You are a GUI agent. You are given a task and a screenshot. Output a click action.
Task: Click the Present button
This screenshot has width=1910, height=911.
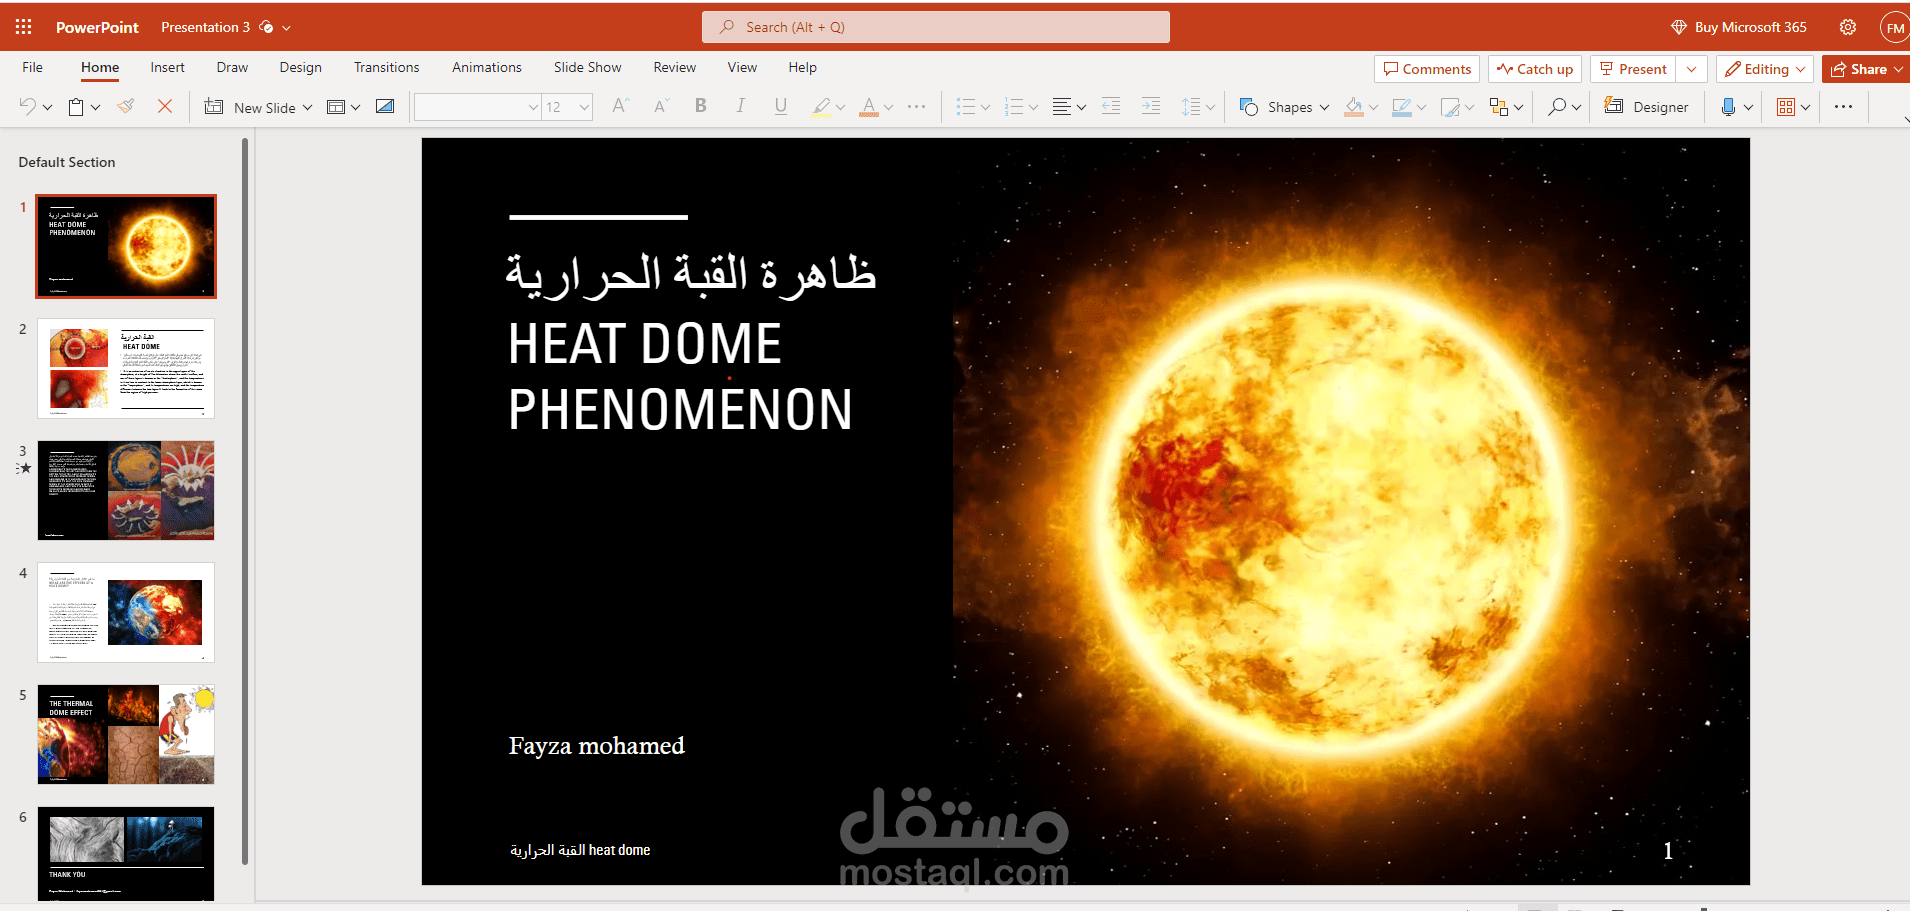click(x=1633, y=69)
